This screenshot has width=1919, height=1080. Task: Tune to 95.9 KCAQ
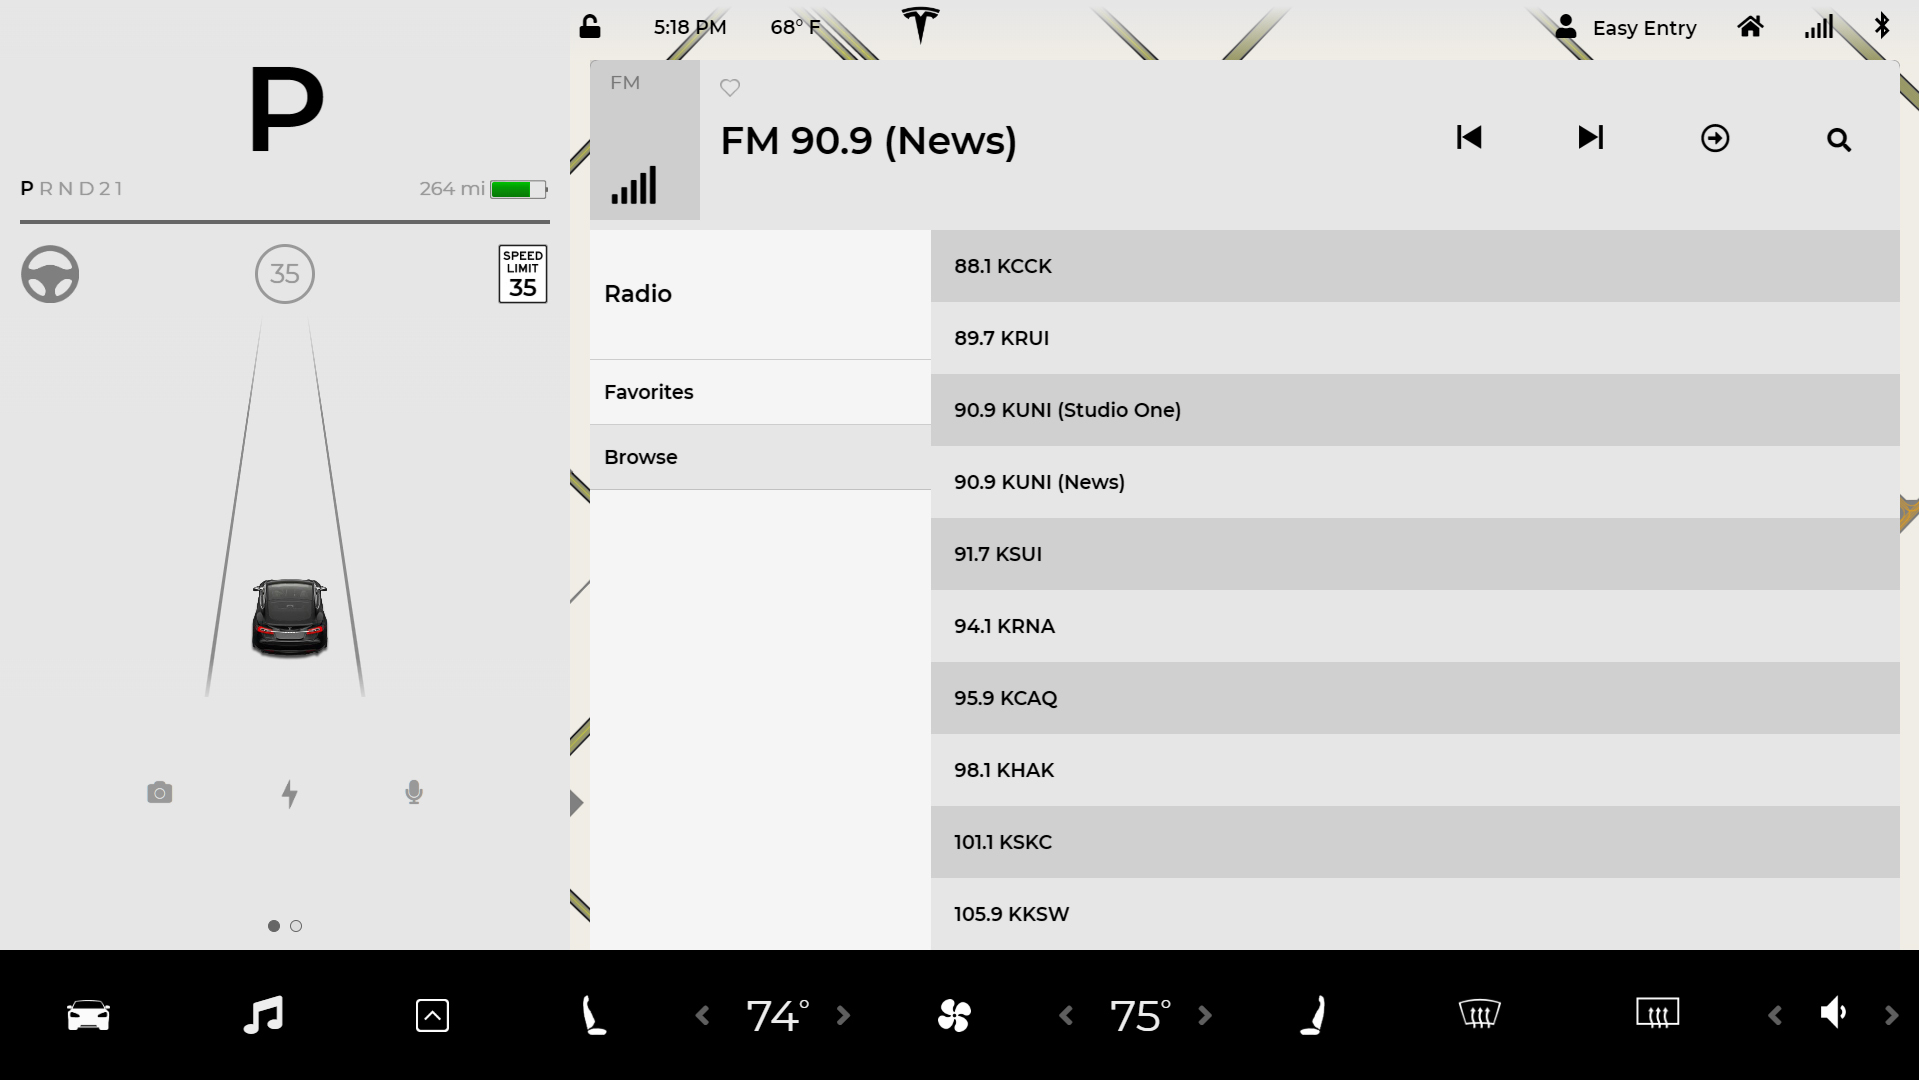[x=1415, y=698]
